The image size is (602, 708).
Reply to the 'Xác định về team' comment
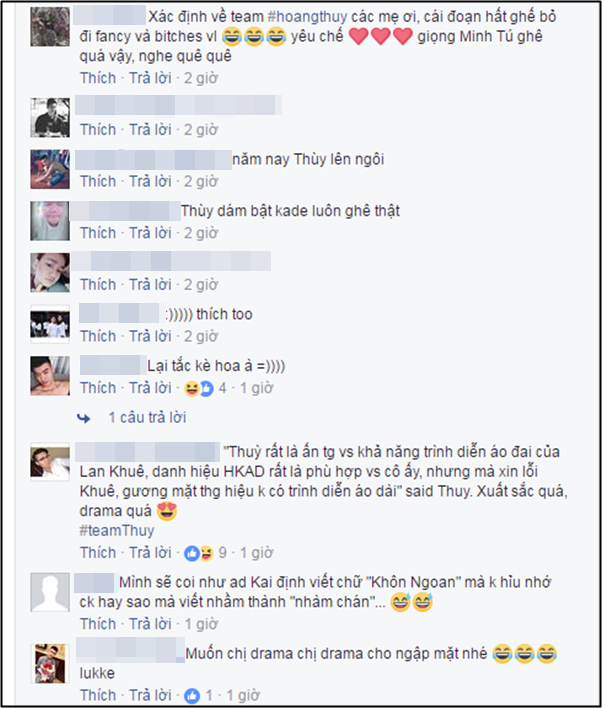pos(150,78)
